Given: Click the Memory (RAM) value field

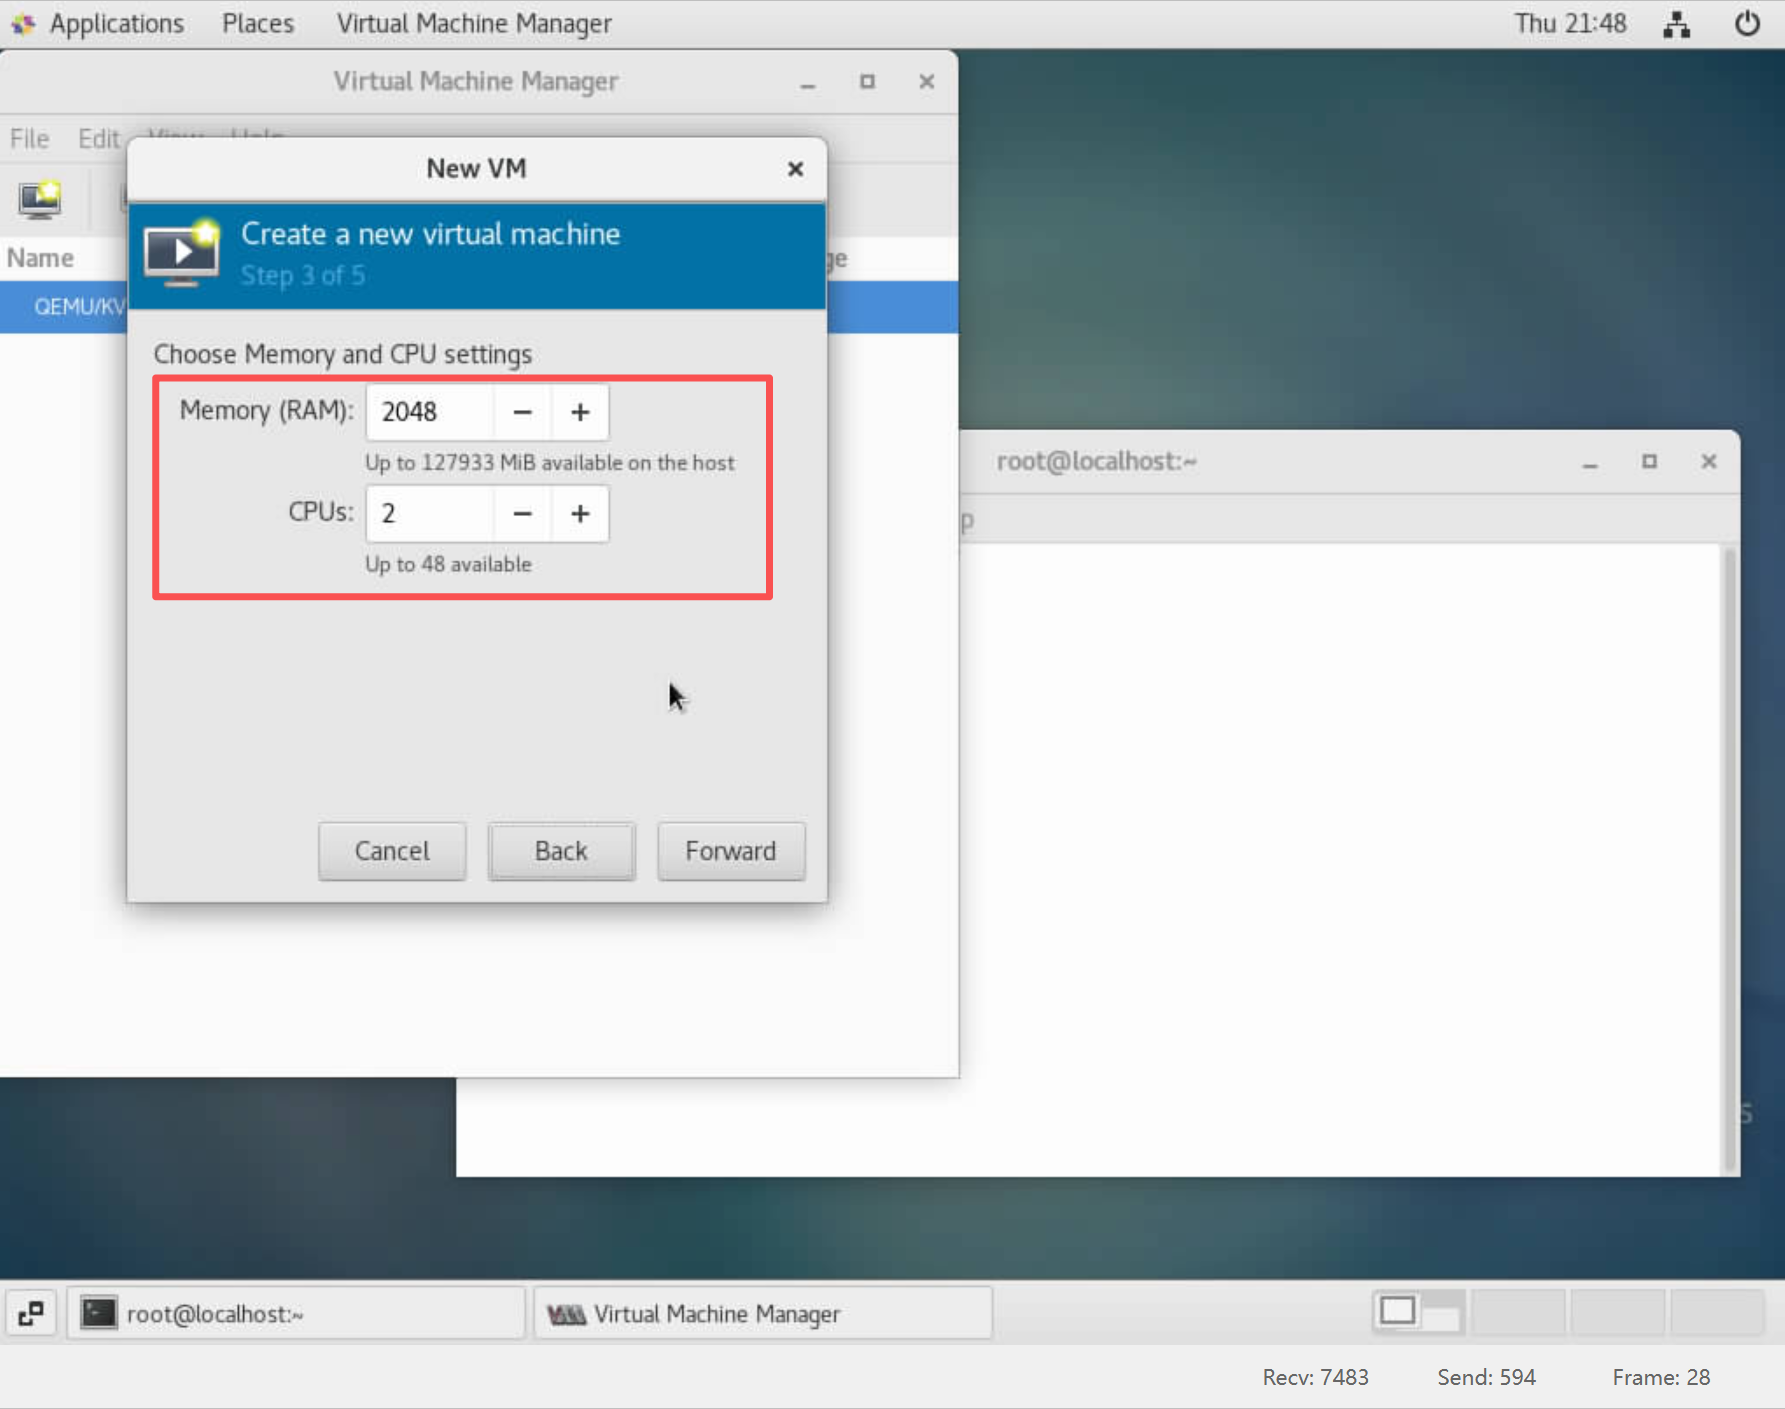Looking at the screenshot, I should click(430, 412).
